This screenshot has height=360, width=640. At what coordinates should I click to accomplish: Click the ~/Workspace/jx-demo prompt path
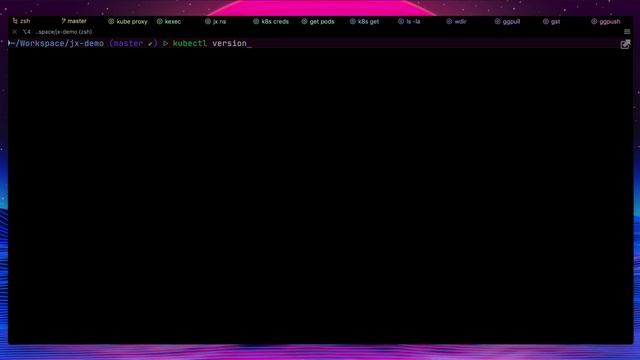(57, 43)
